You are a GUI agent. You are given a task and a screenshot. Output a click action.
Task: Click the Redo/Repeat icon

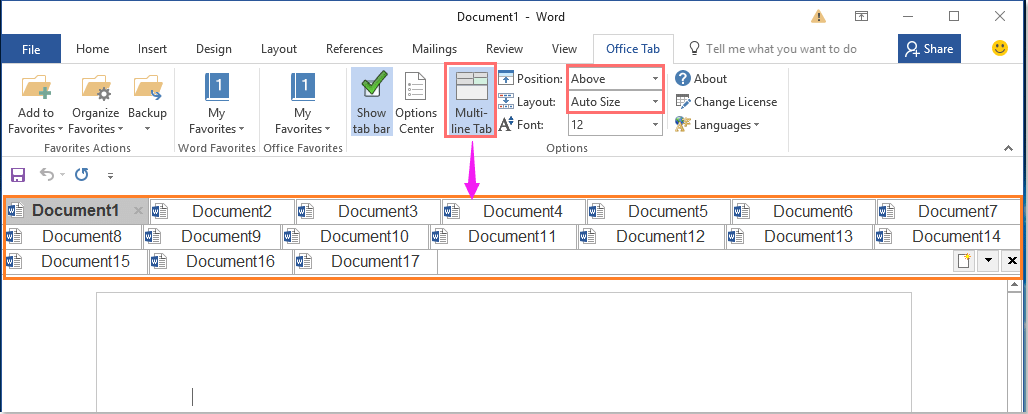[81, 175]
